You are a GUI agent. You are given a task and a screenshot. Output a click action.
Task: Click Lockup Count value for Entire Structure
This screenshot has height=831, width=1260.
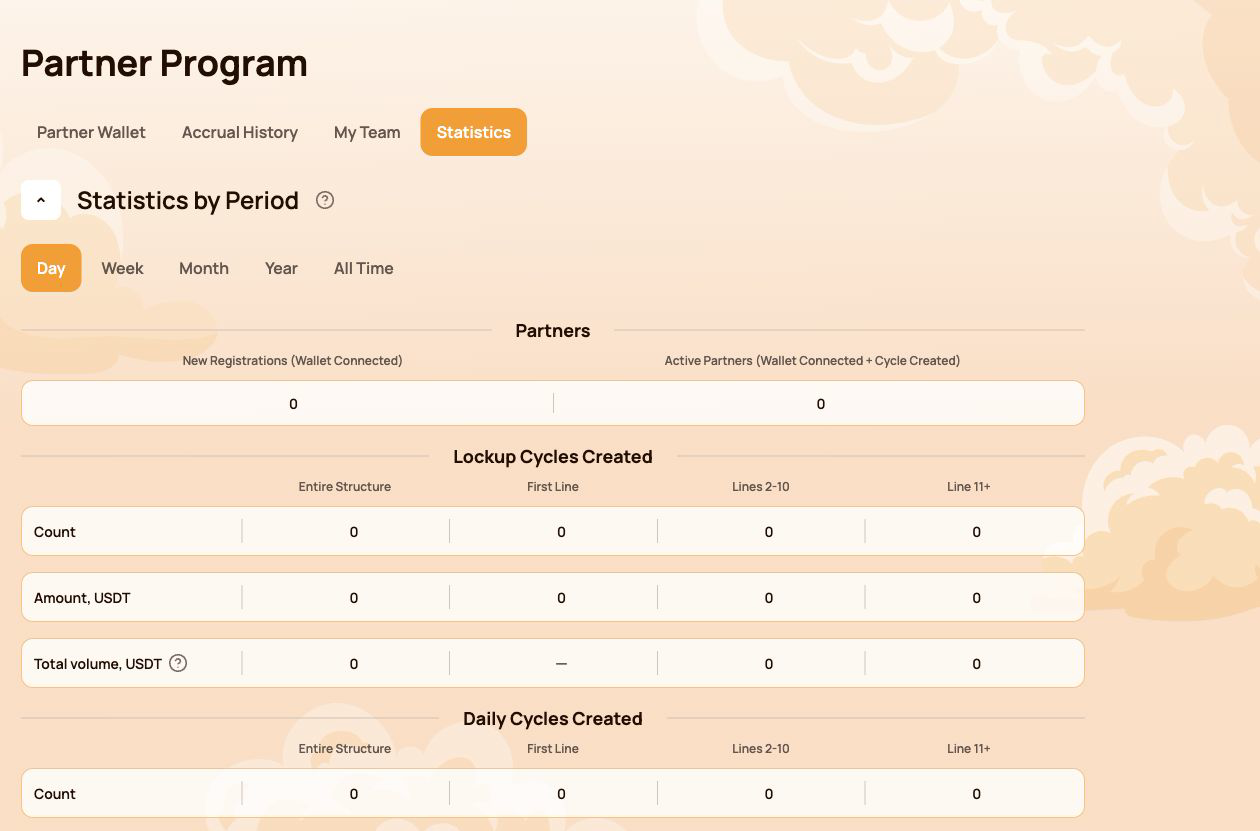[x=354, y=532]
